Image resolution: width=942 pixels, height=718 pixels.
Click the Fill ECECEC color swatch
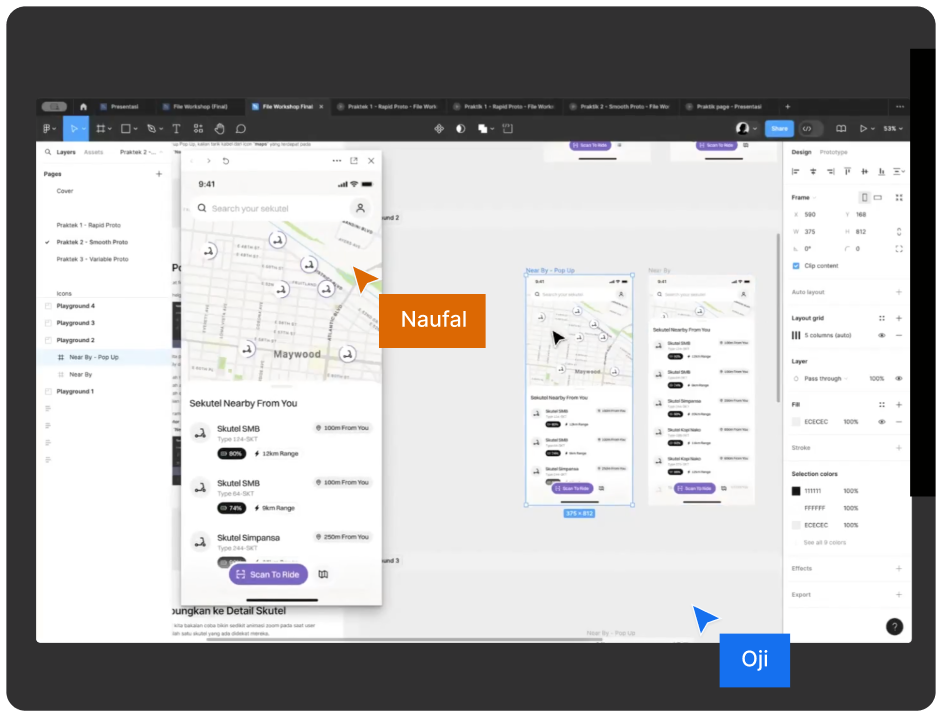point(796,422)
